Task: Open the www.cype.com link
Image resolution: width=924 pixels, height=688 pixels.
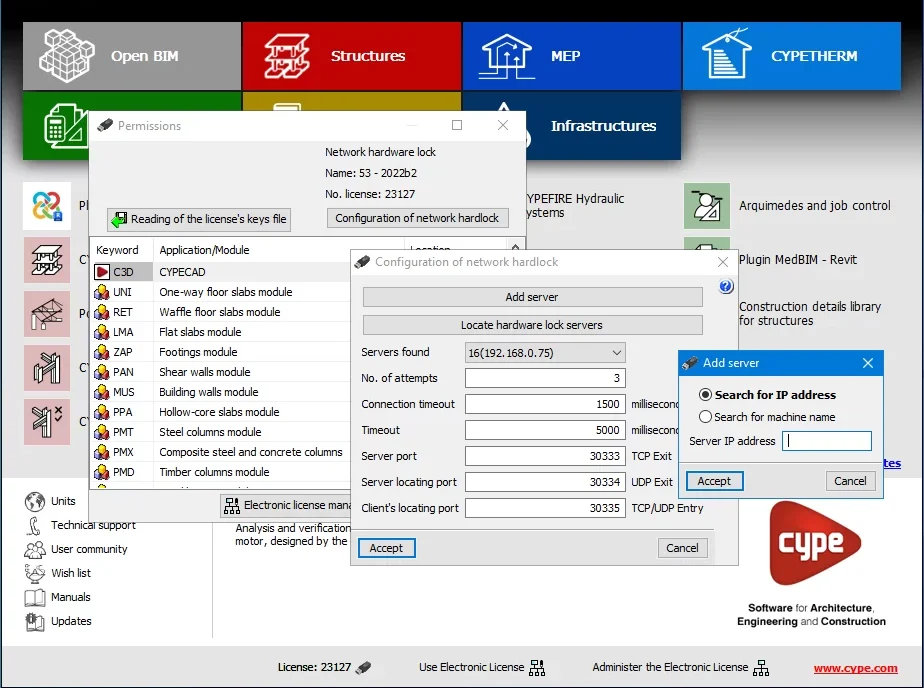Action: click(856, 668)
